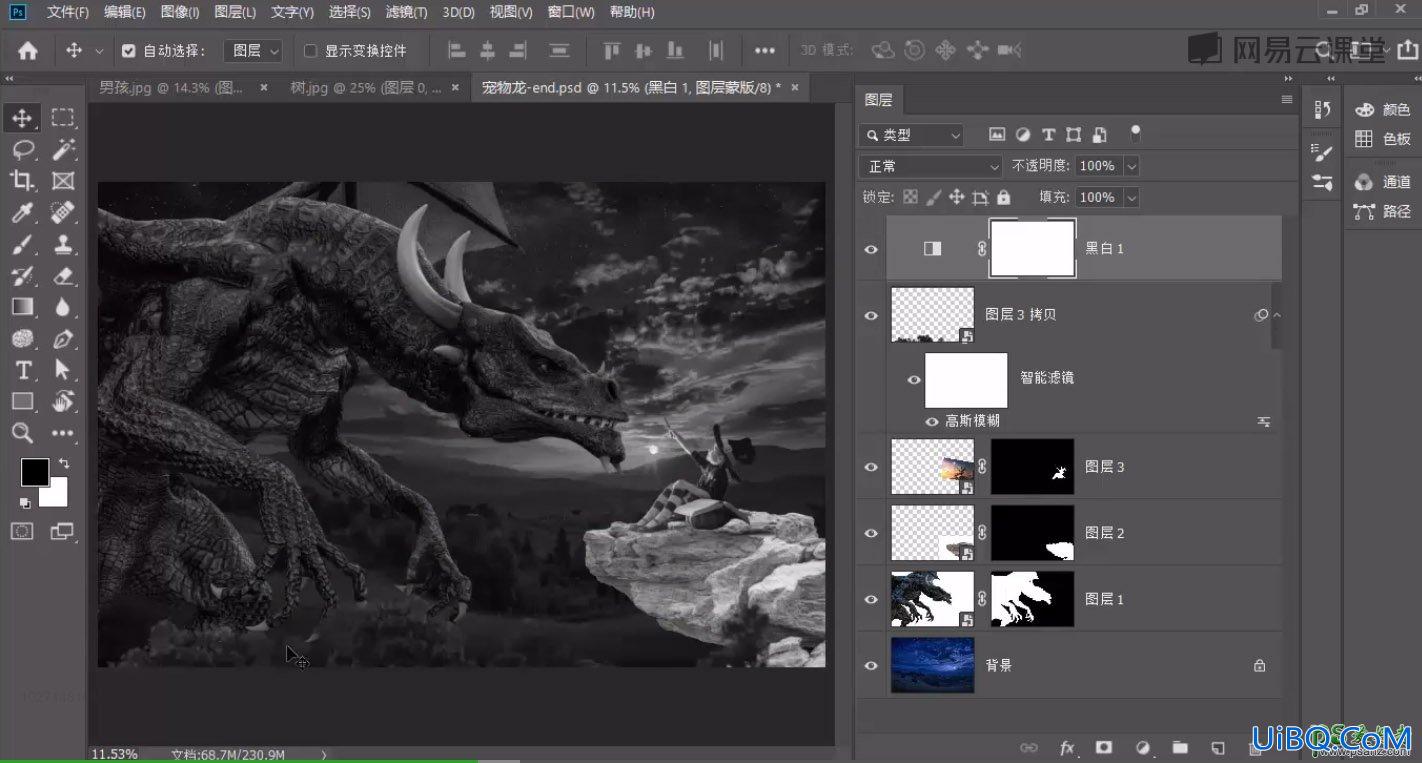The width and height of the screenshot is (1422, 763).
Task: Click the white background color swatch
Action: (x=56, y=496)
